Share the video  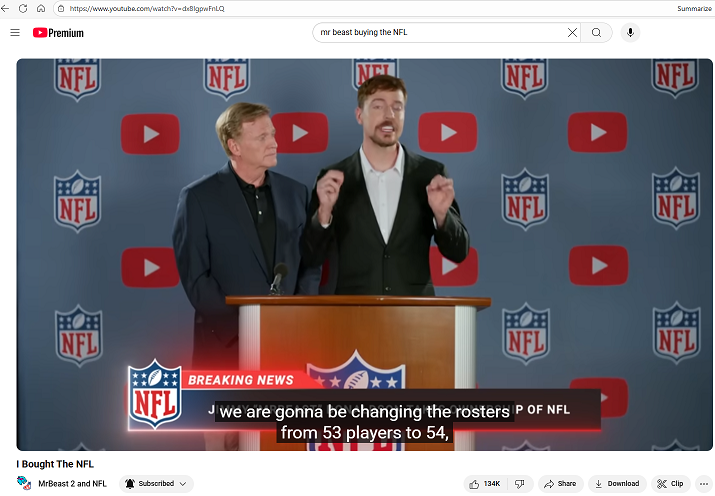coord(561,484)
